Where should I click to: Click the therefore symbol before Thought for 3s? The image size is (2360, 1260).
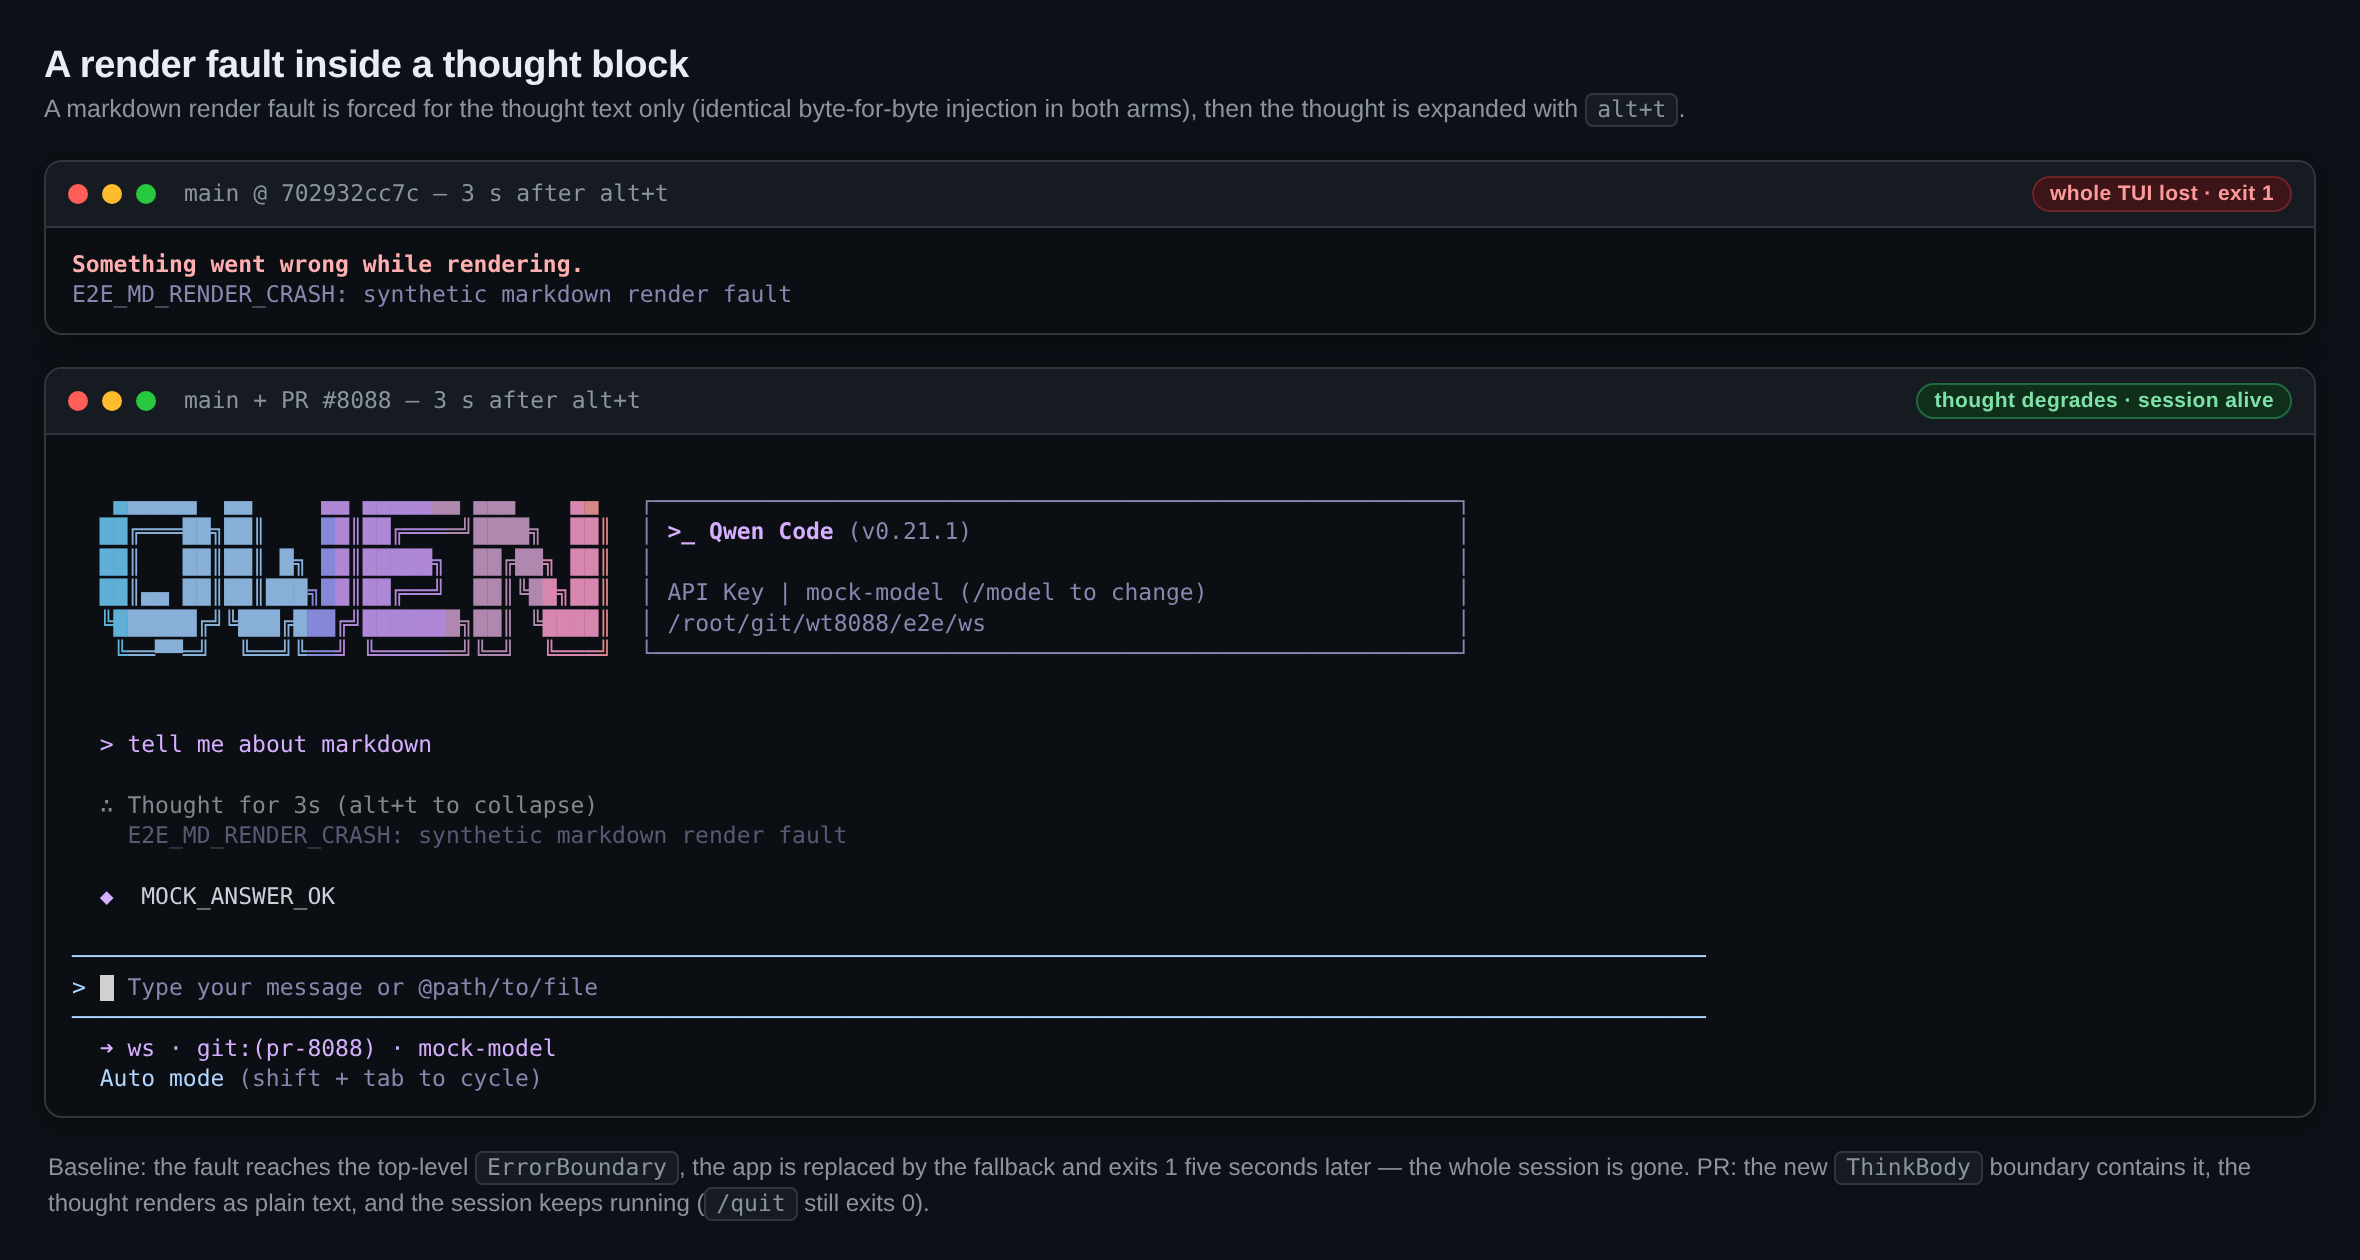pos(107,806)
